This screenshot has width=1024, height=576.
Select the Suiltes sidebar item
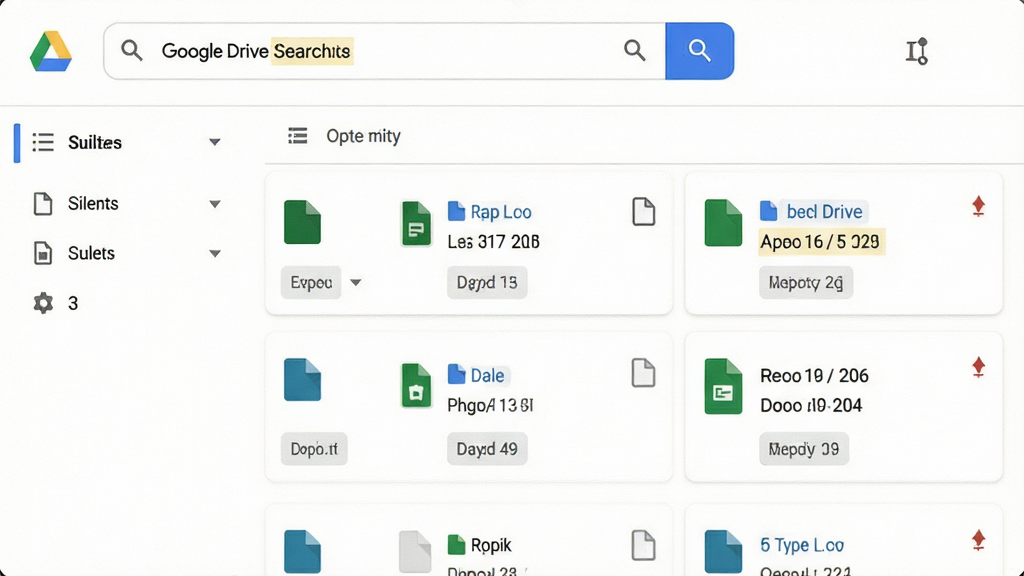(x=95, y=142)
